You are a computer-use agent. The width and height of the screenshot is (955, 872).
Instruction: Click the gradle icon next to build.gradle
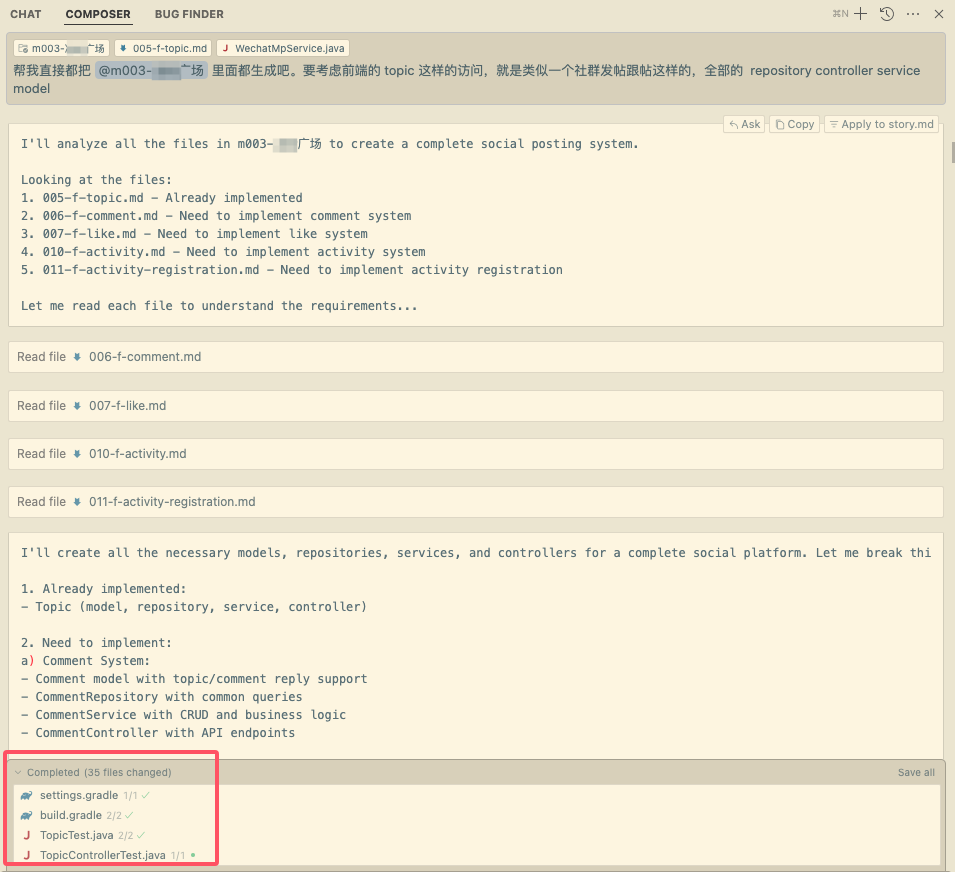[26, 815]
